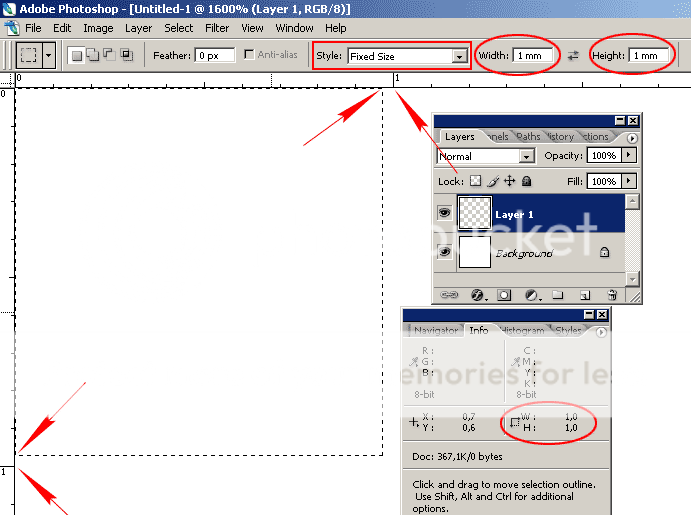Open the Image menu
The image size is (691, 515).
[x=98, y=28]
